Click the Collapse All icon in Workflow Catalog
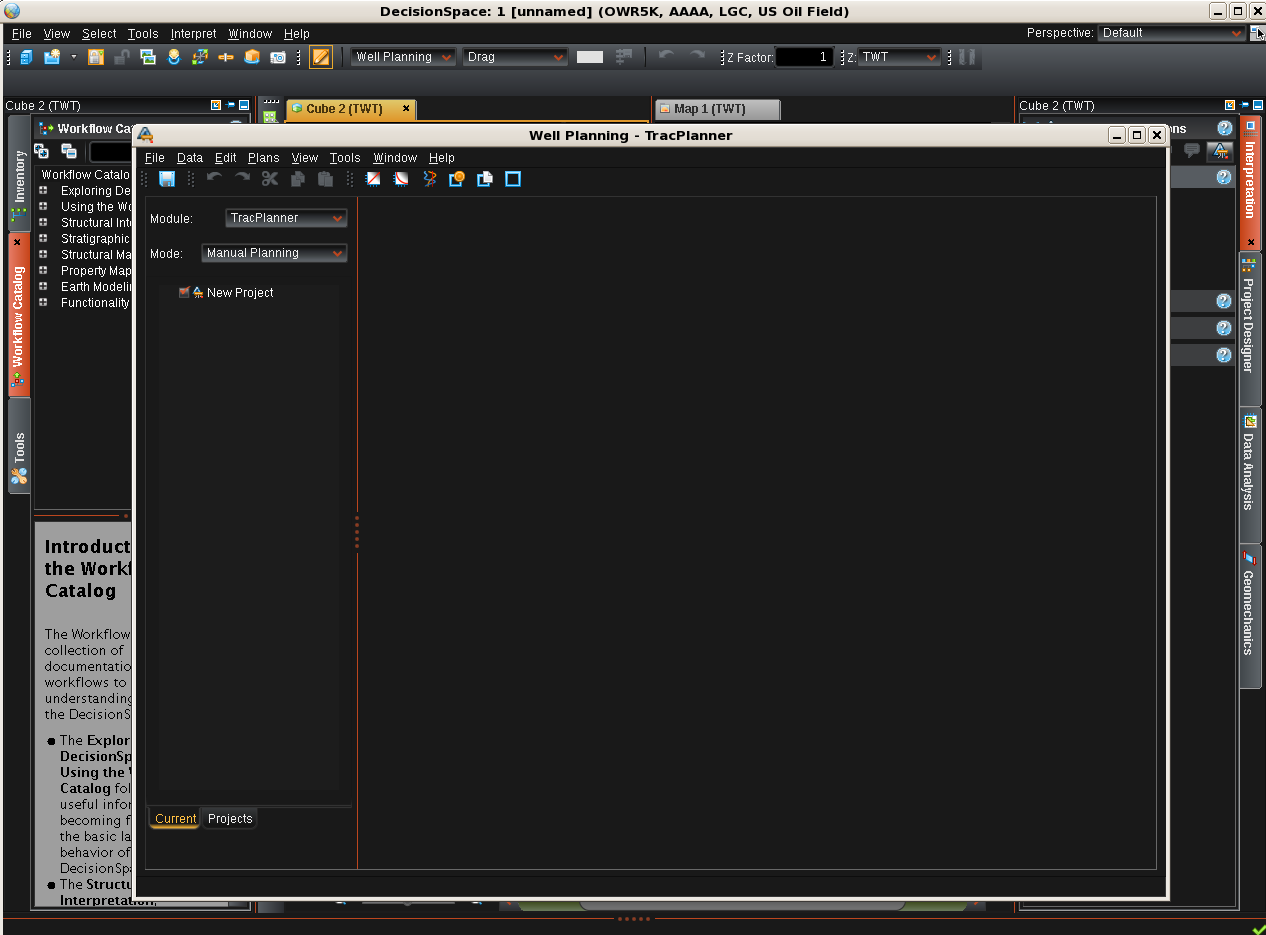1266x935 pixels. click(x=69, y=151)
